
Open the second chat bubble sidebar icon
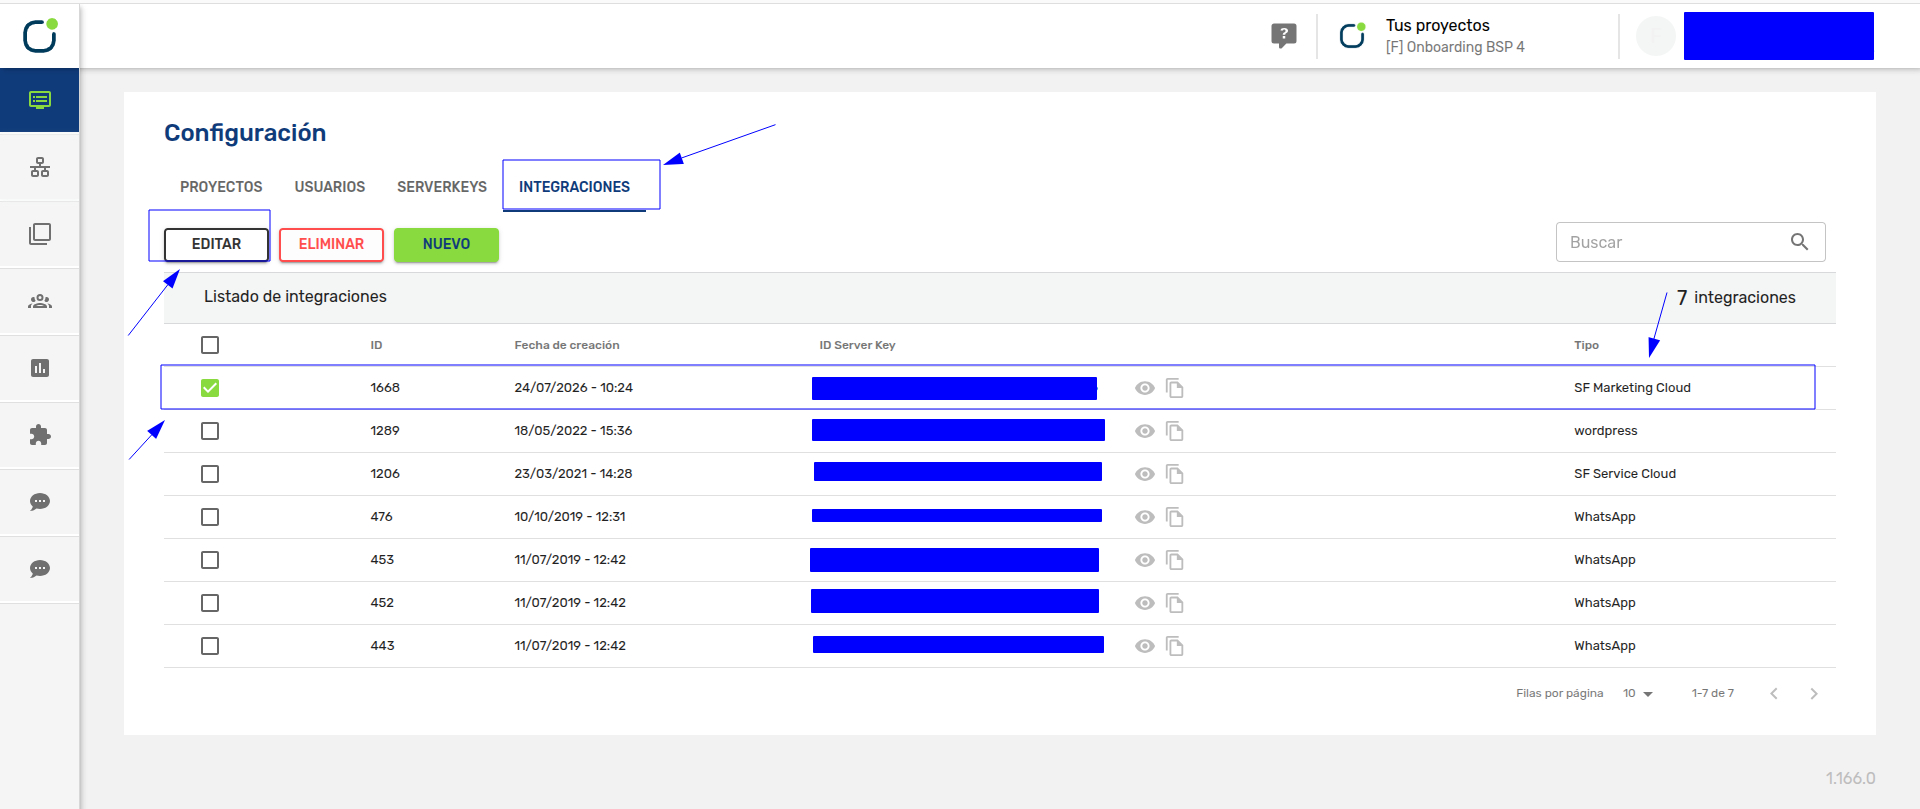[x=40, y=569]
